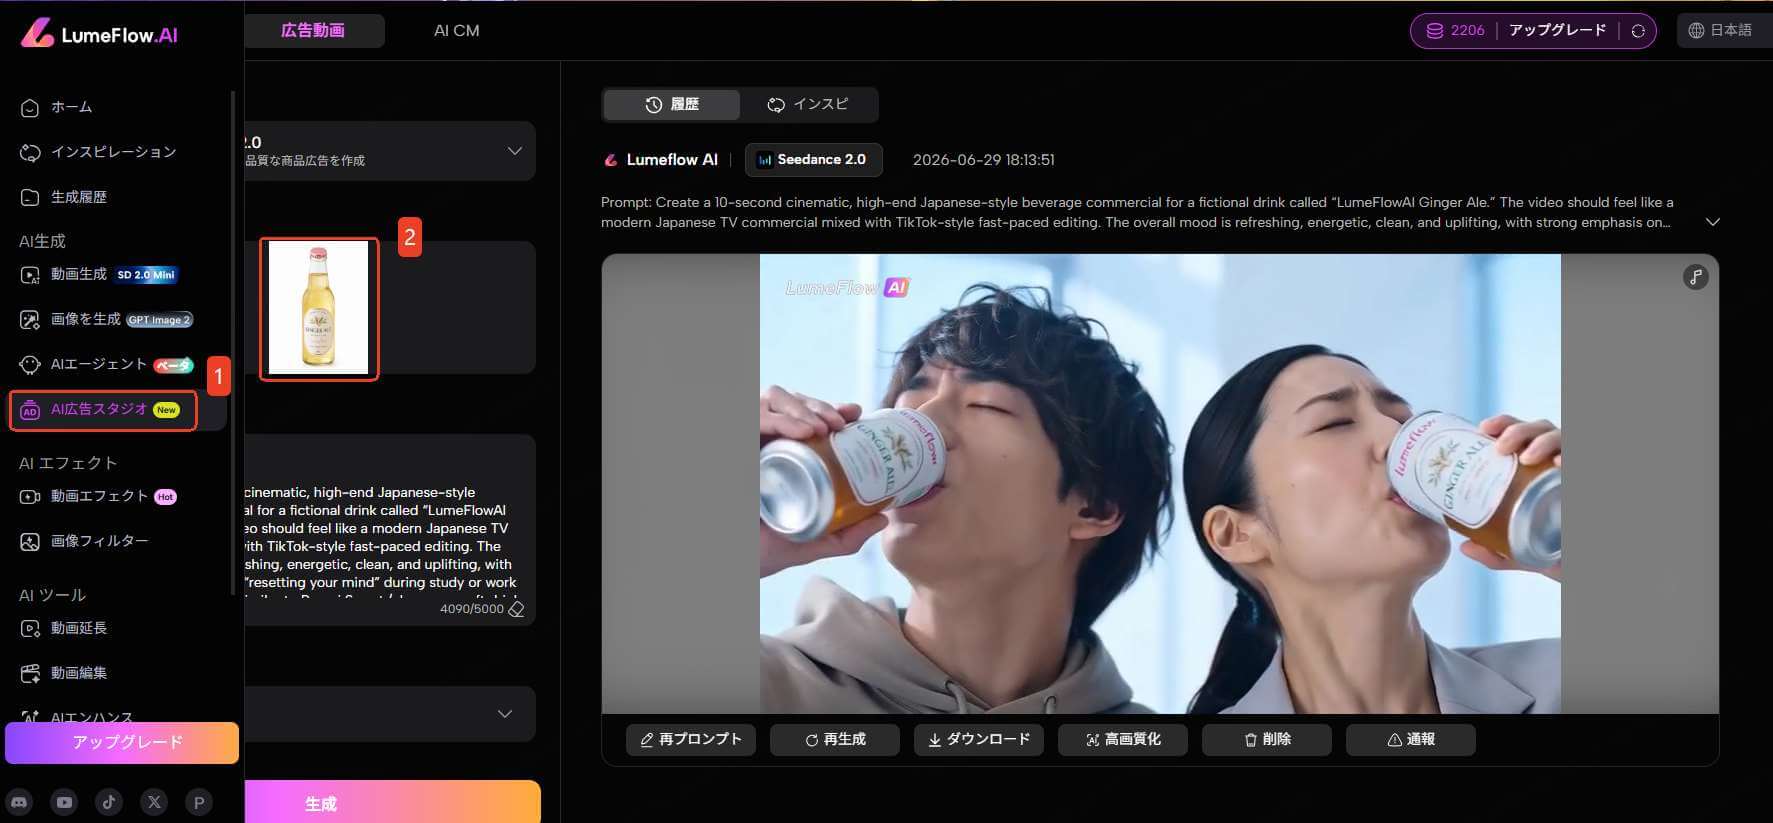Switch to the インスピ tab
1773x823 pixels.
pos(808,104)
